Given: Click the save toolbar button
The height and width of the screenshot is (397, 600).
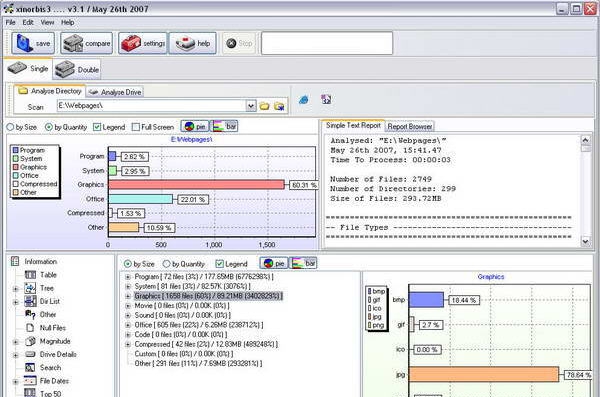Looking at the screenshot, I should click(33, 43).
